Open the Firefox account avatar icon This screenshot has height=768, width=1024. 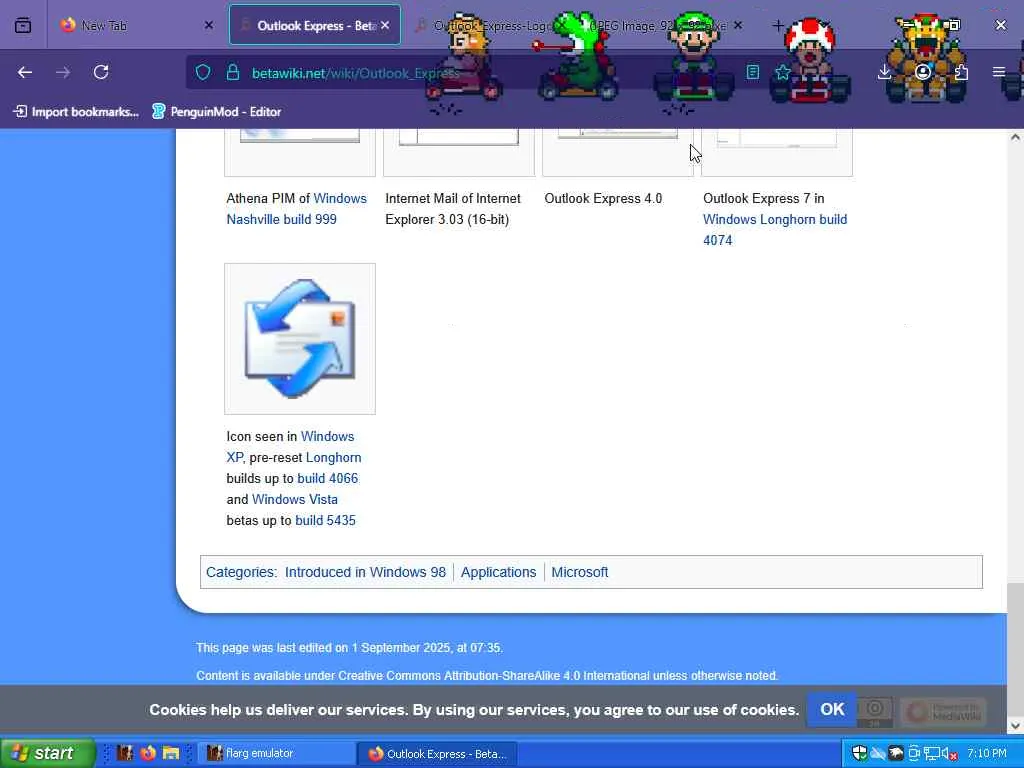pyautogui.click(x=922, y=72)
